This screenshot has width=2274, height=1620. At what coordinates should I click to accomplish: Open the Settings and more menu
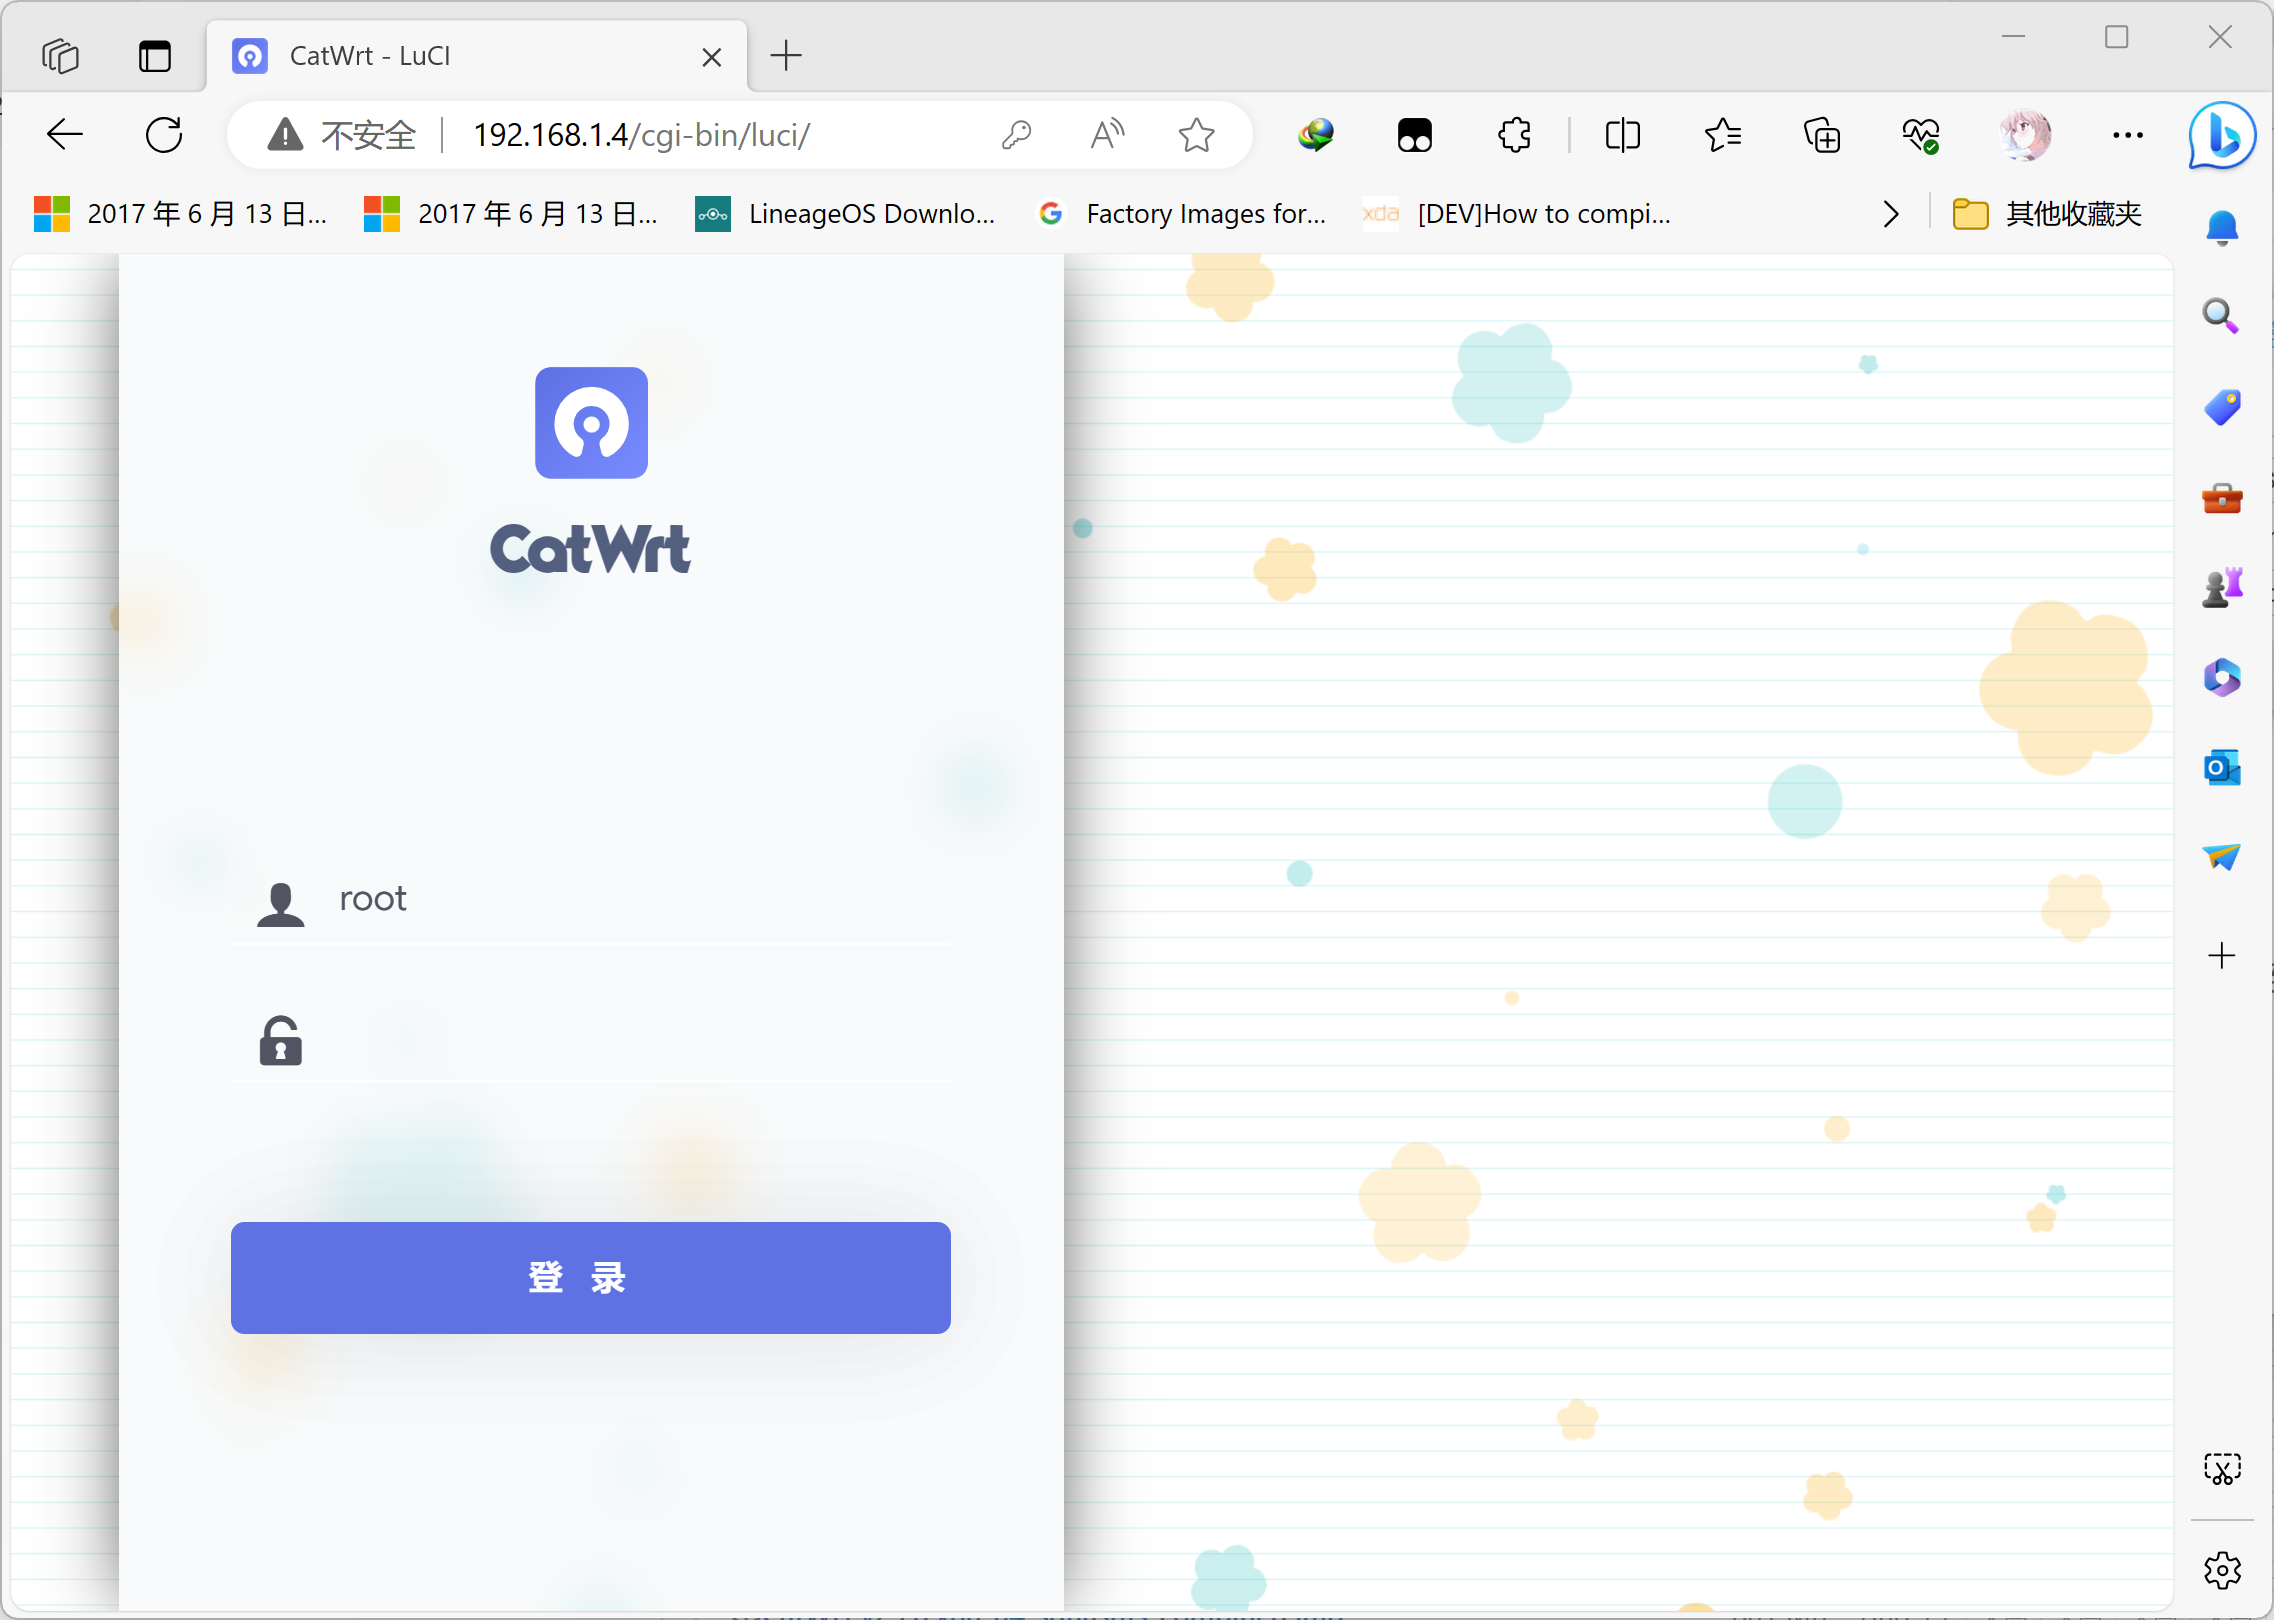[x=2127, y=135]
